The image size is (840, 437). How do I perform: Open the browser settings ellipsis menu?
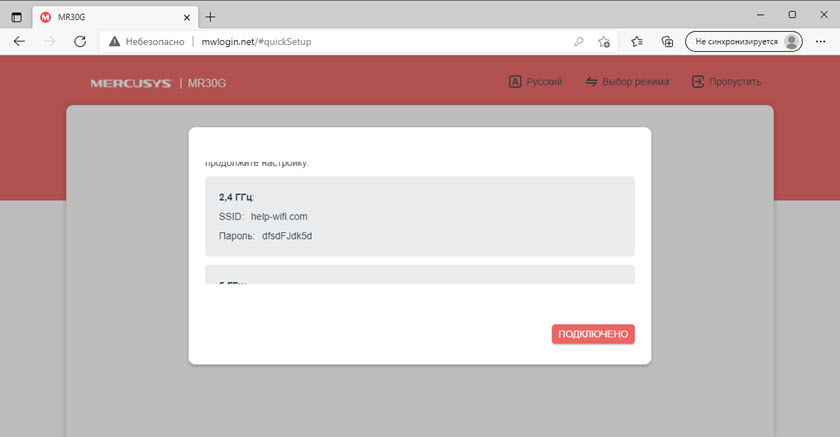tap(822, 41)
